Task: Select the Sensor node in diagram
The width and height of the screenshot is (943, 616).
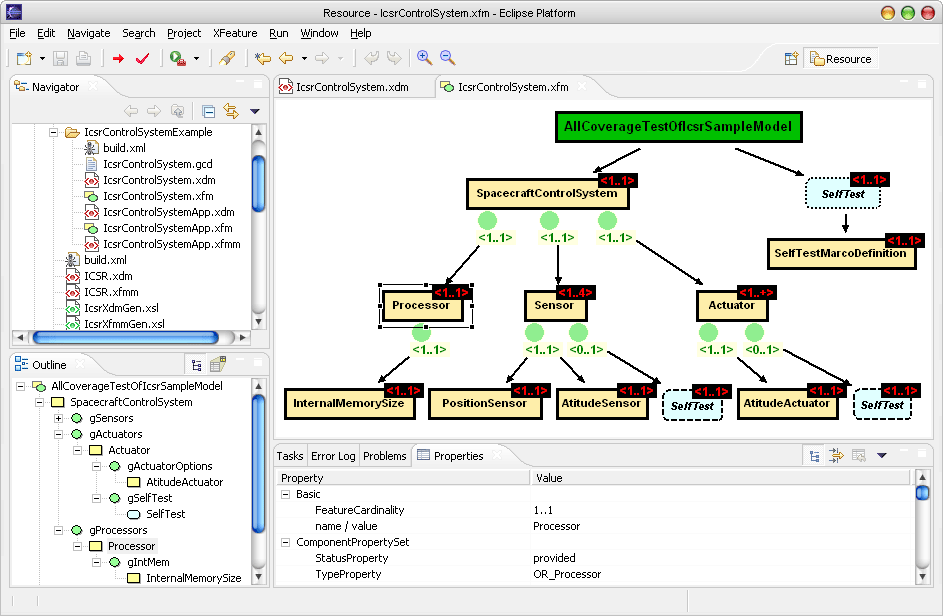Action: pyautogui.click(x=554, y=306)
